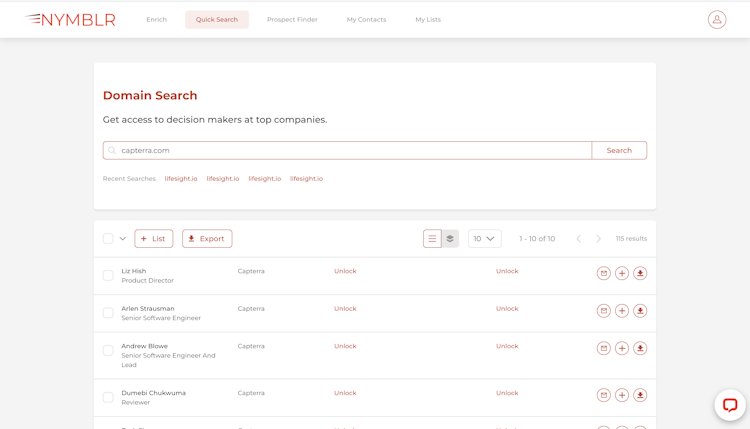Download Andrew Blowe contact
Image resolution: width=750 pixels, height=429 pixels.
(x=640, y=348)
